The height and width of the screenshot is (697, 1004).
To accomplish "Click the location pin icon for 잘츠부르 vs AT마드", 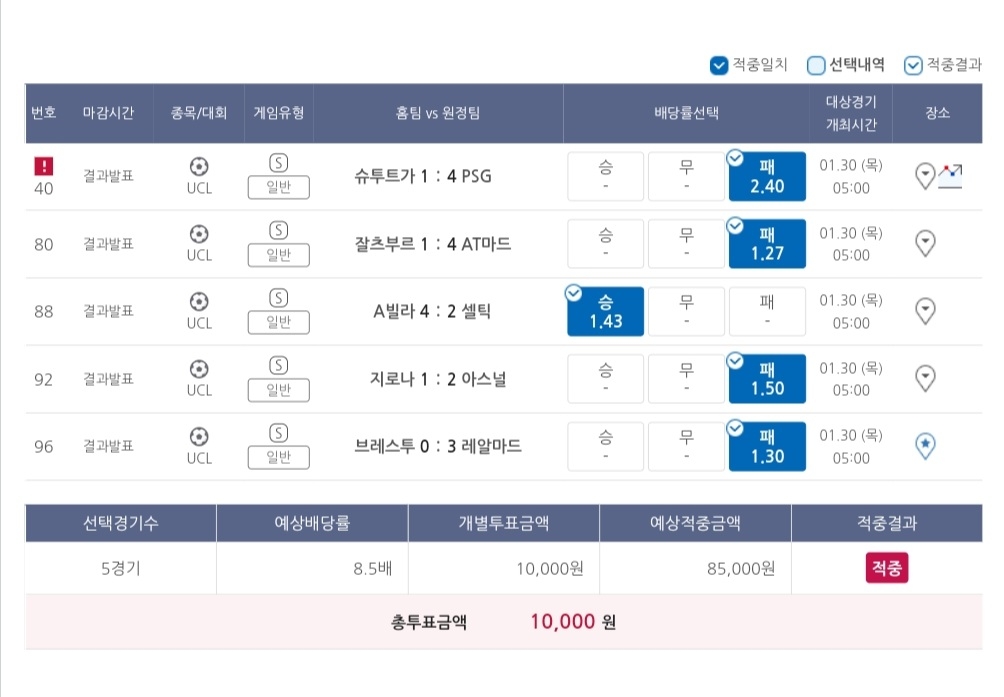I will (x=926, y=243).
